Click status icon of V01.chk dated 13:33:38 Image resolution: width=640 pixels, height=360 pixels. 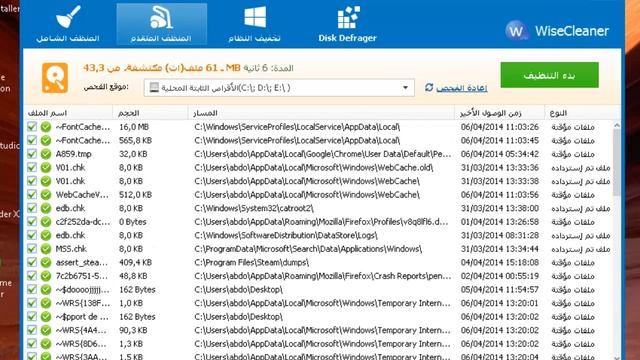[x=46, y=181]
